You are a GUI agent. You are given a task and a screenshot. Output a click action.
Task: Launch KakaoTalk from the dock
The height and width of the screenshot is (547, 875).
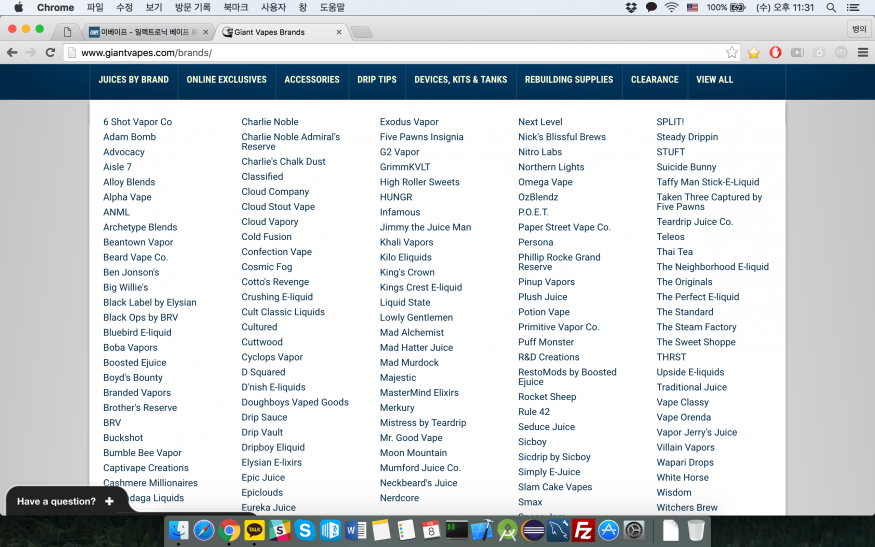(255, 530)
